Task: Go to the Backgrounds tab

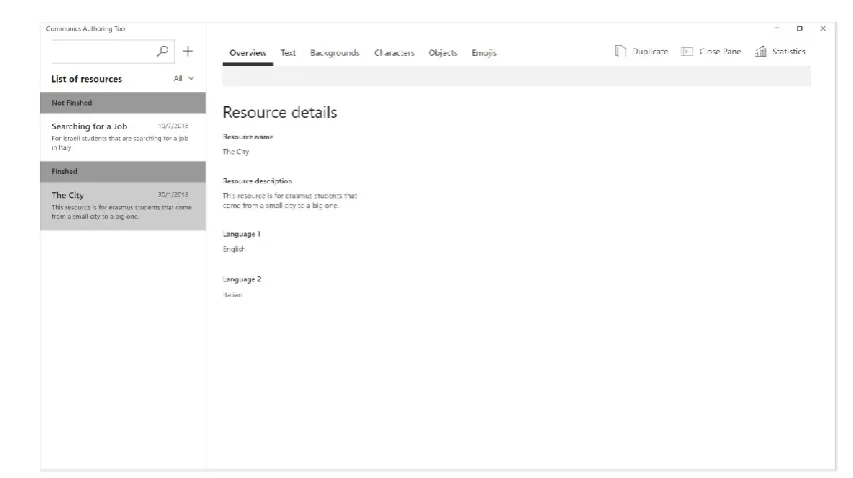Action: [x=335, y=53]
